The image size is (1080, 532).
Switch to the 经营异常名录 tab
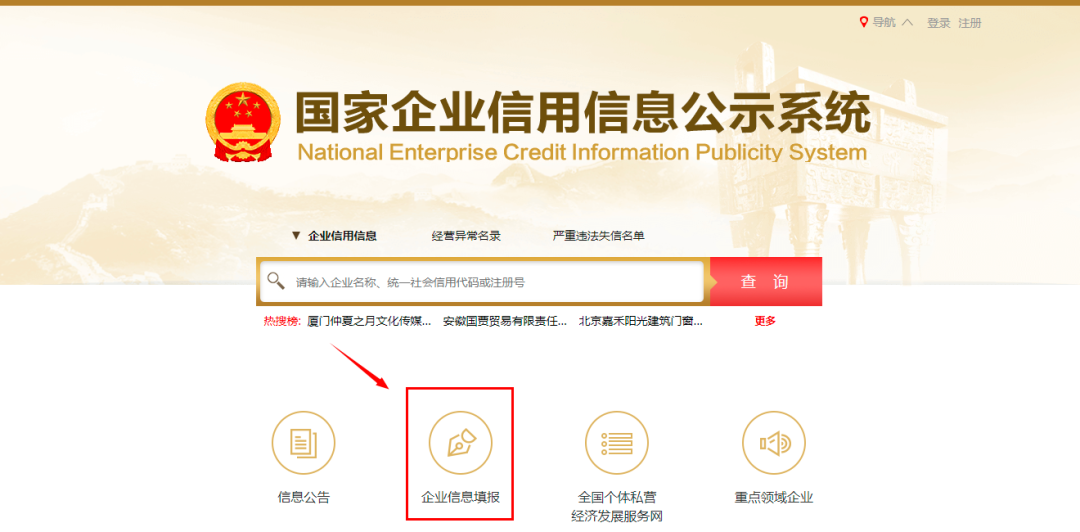tap(466, 236)
